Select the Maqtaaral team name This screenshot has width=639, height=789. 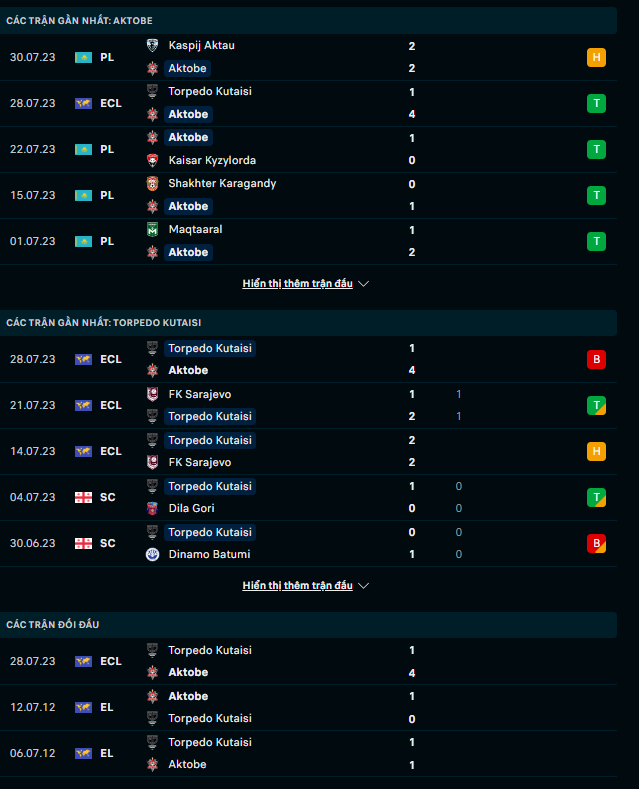click(x=195, y=229)
